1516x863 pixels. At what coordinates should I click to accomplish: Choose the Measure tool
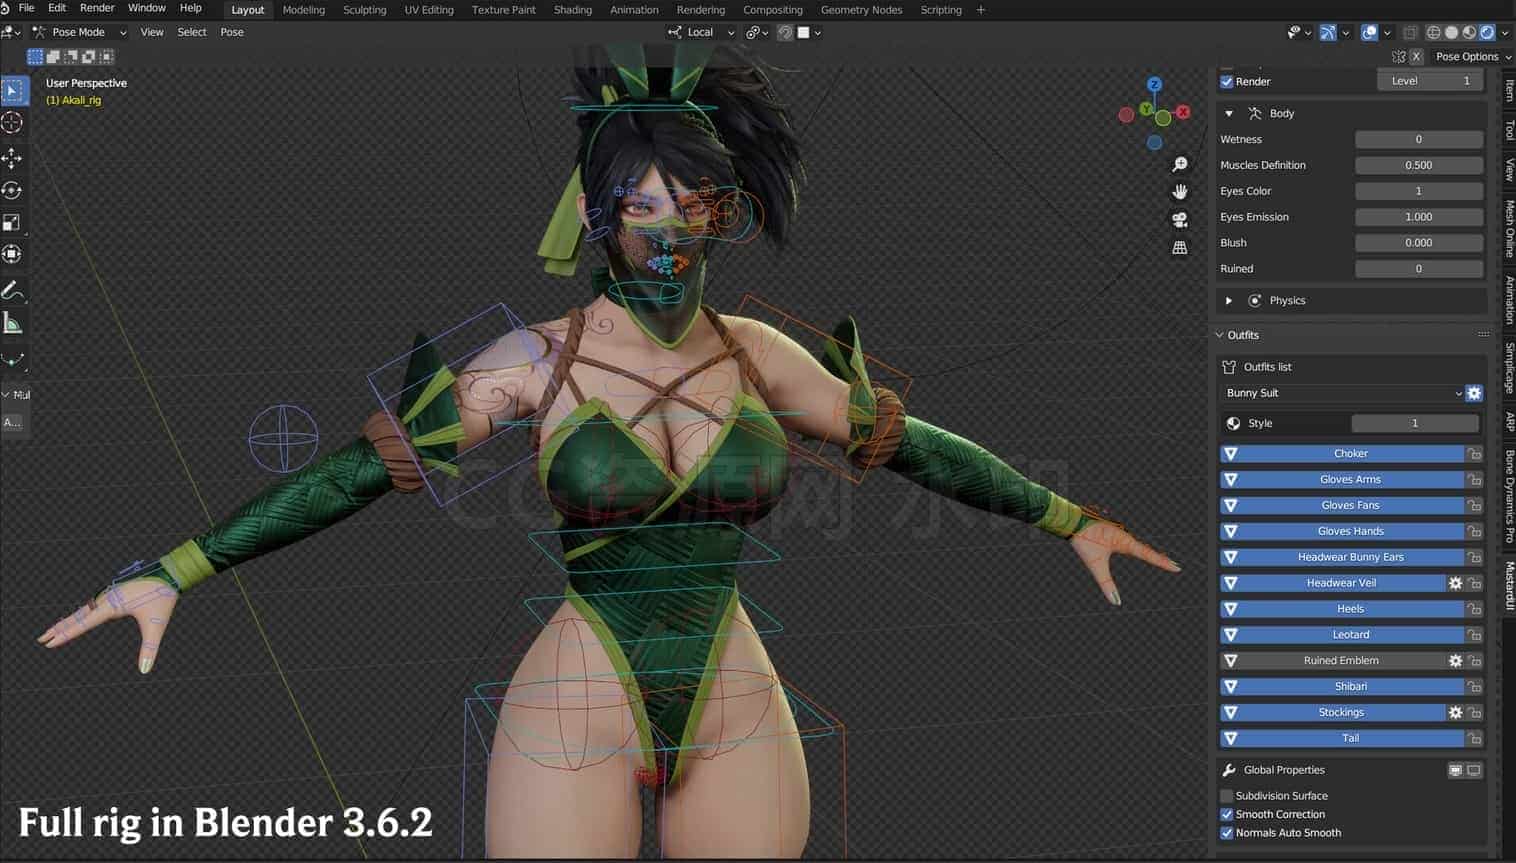pyautogui.click(x=13, y=323)
